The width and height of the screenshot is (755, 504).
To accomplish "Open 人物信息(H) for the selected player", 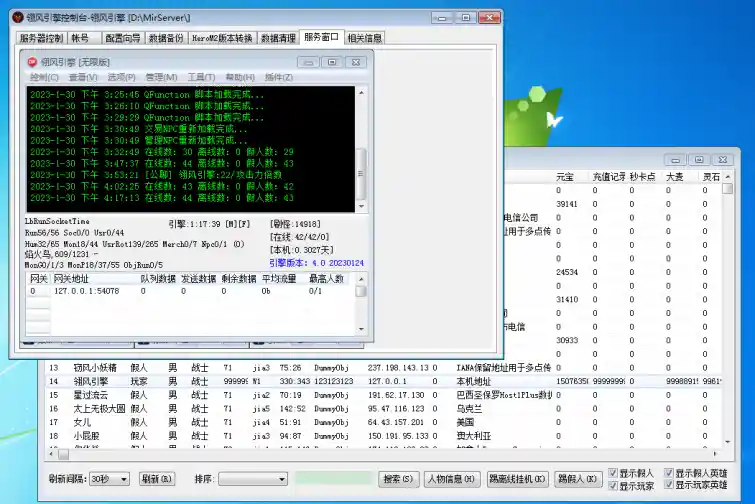I will (x=452, y=479).
